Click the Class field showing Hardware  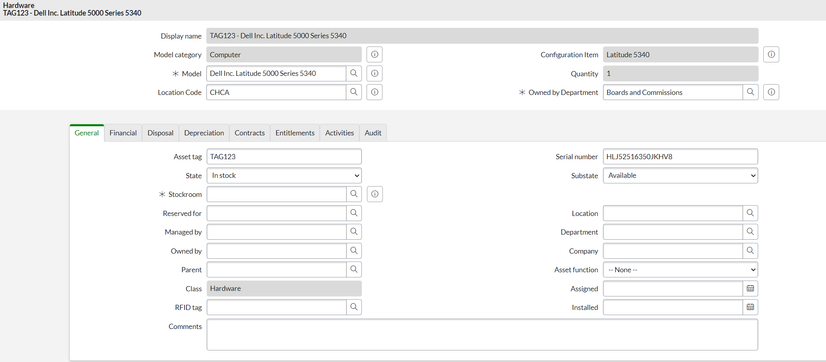[284, 289]
